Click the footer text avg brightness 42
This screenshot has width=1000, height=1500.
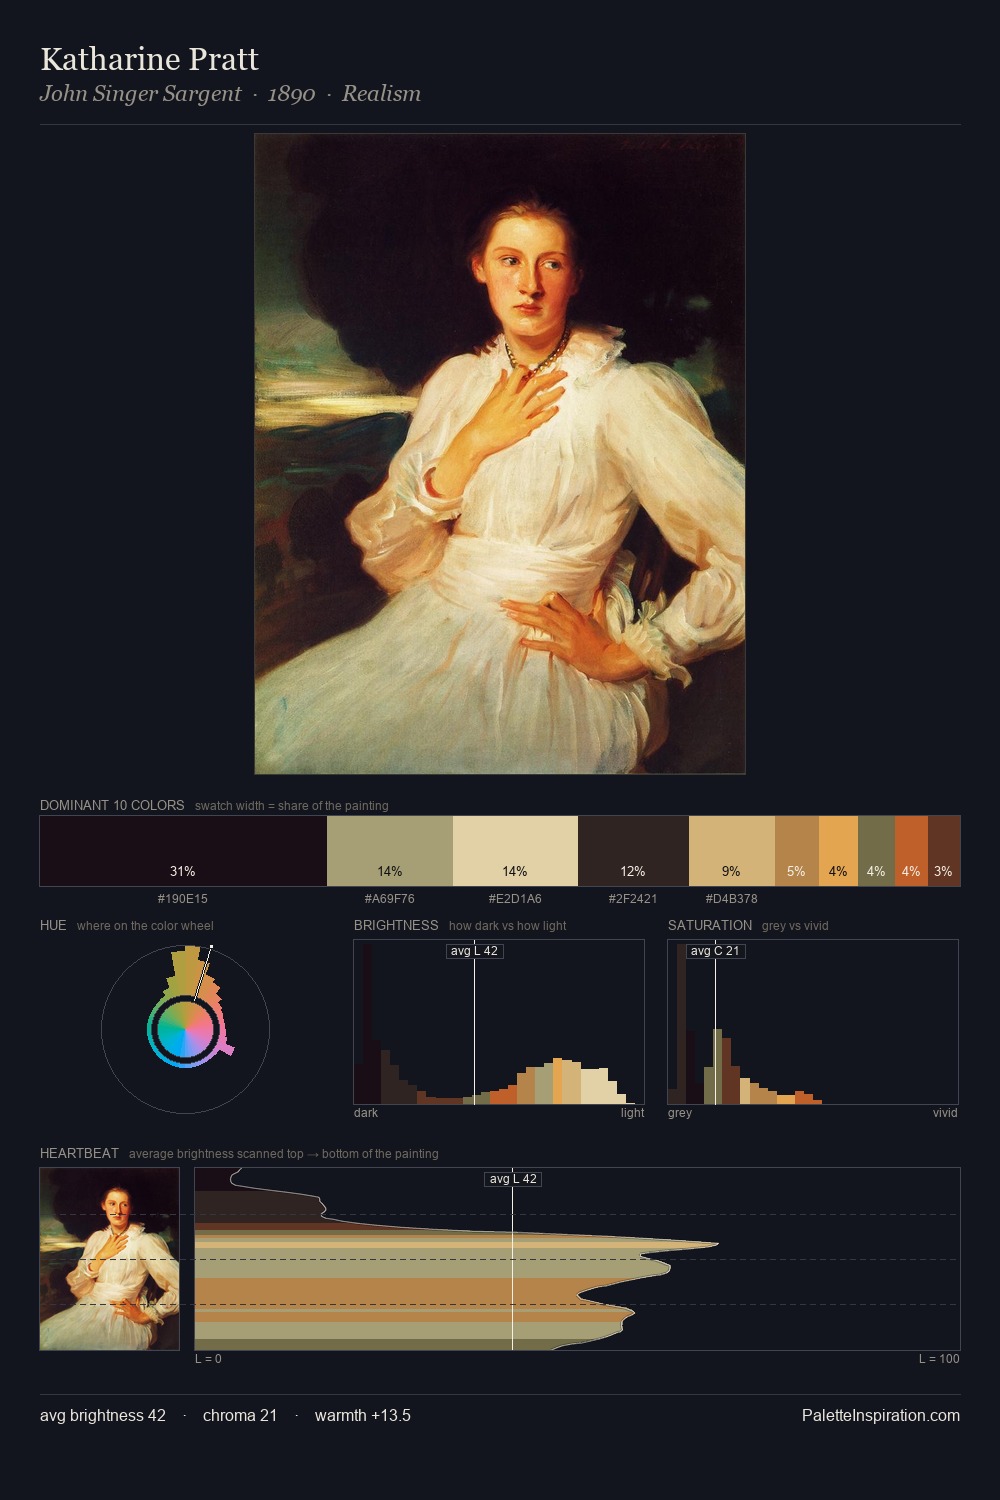(103, 1415)
